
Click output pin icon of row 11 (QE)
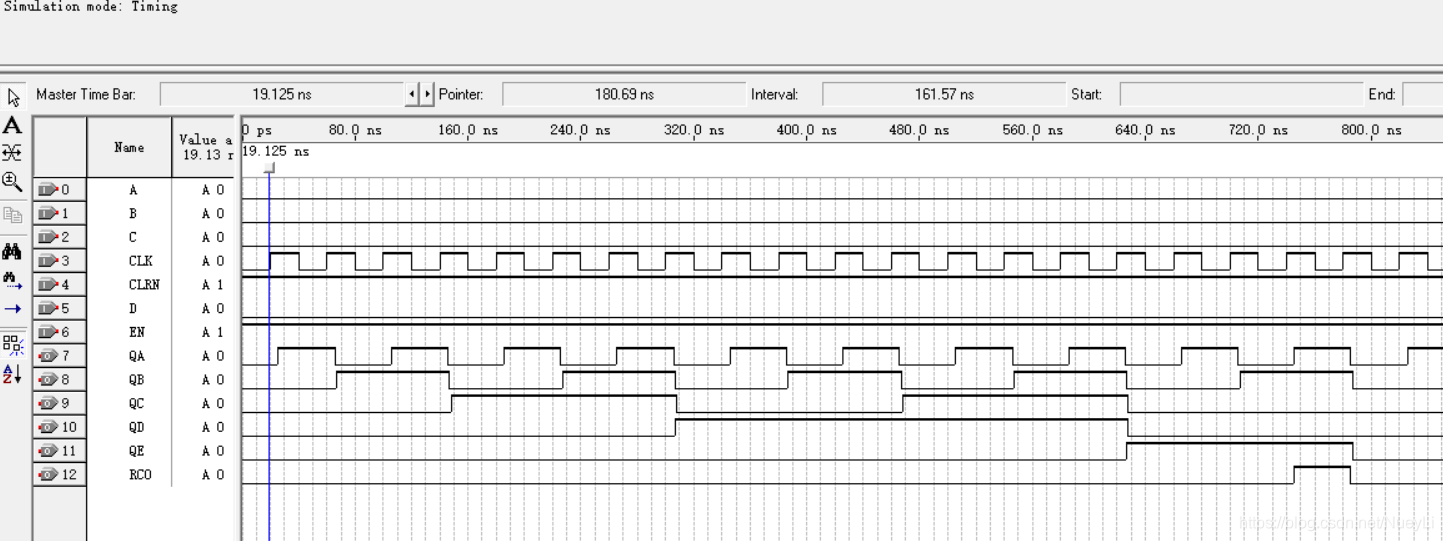[48, 451]
